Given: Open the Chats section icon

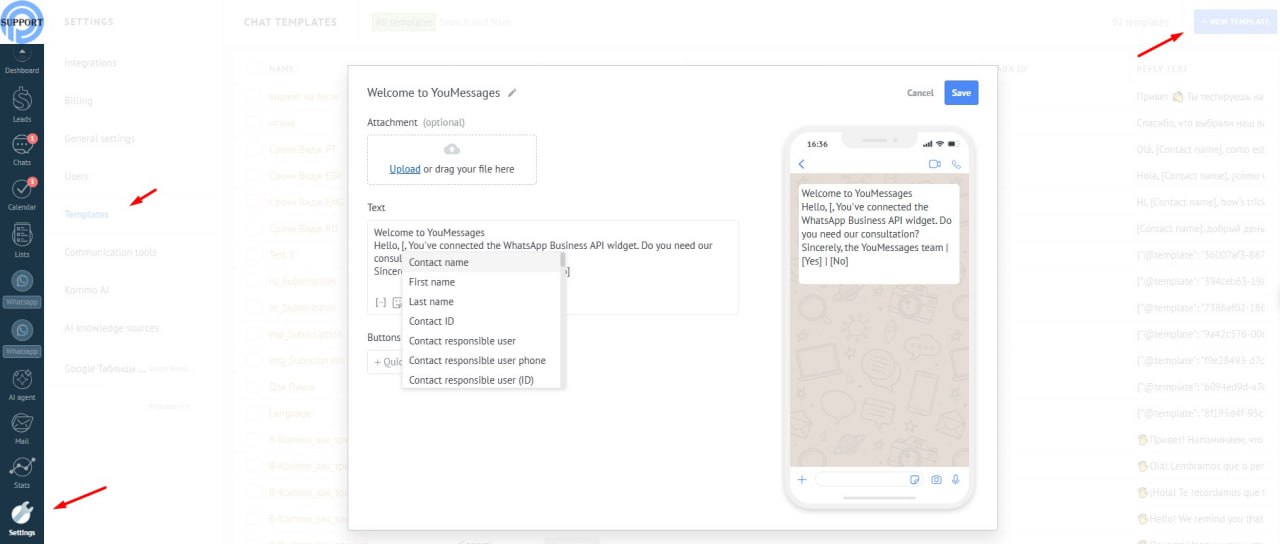Looking at the screenshot, I should (22, 147).
